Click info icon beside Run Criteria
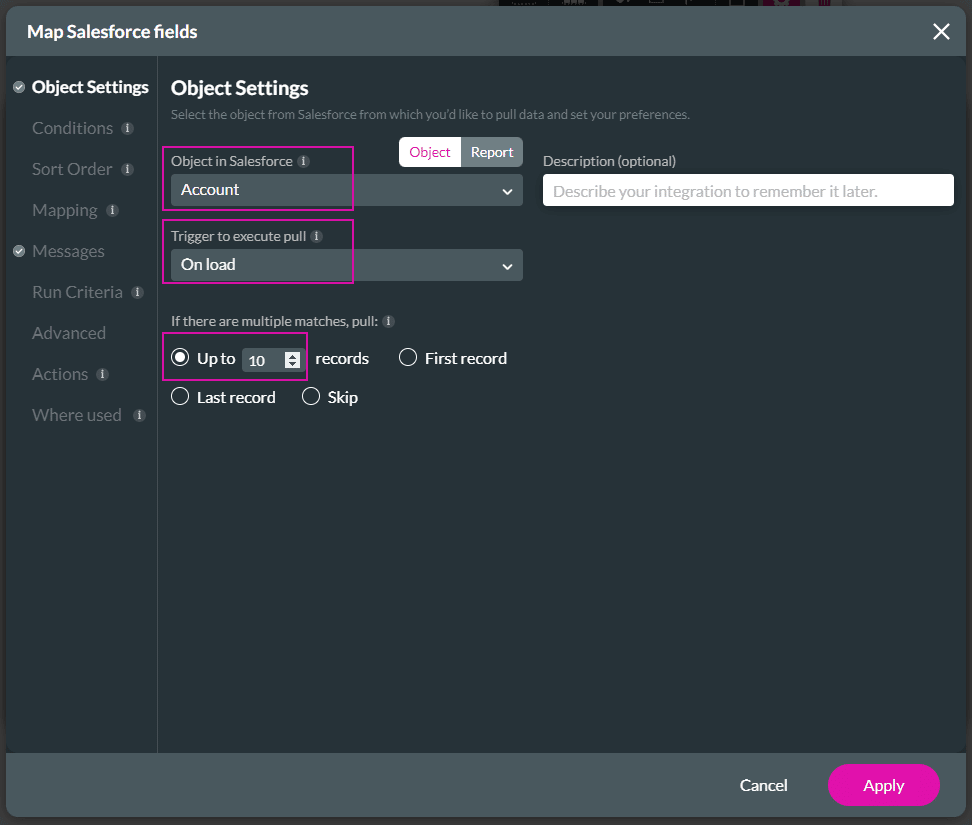Viewport: 972px width, 825px height. tap(137, 293)
